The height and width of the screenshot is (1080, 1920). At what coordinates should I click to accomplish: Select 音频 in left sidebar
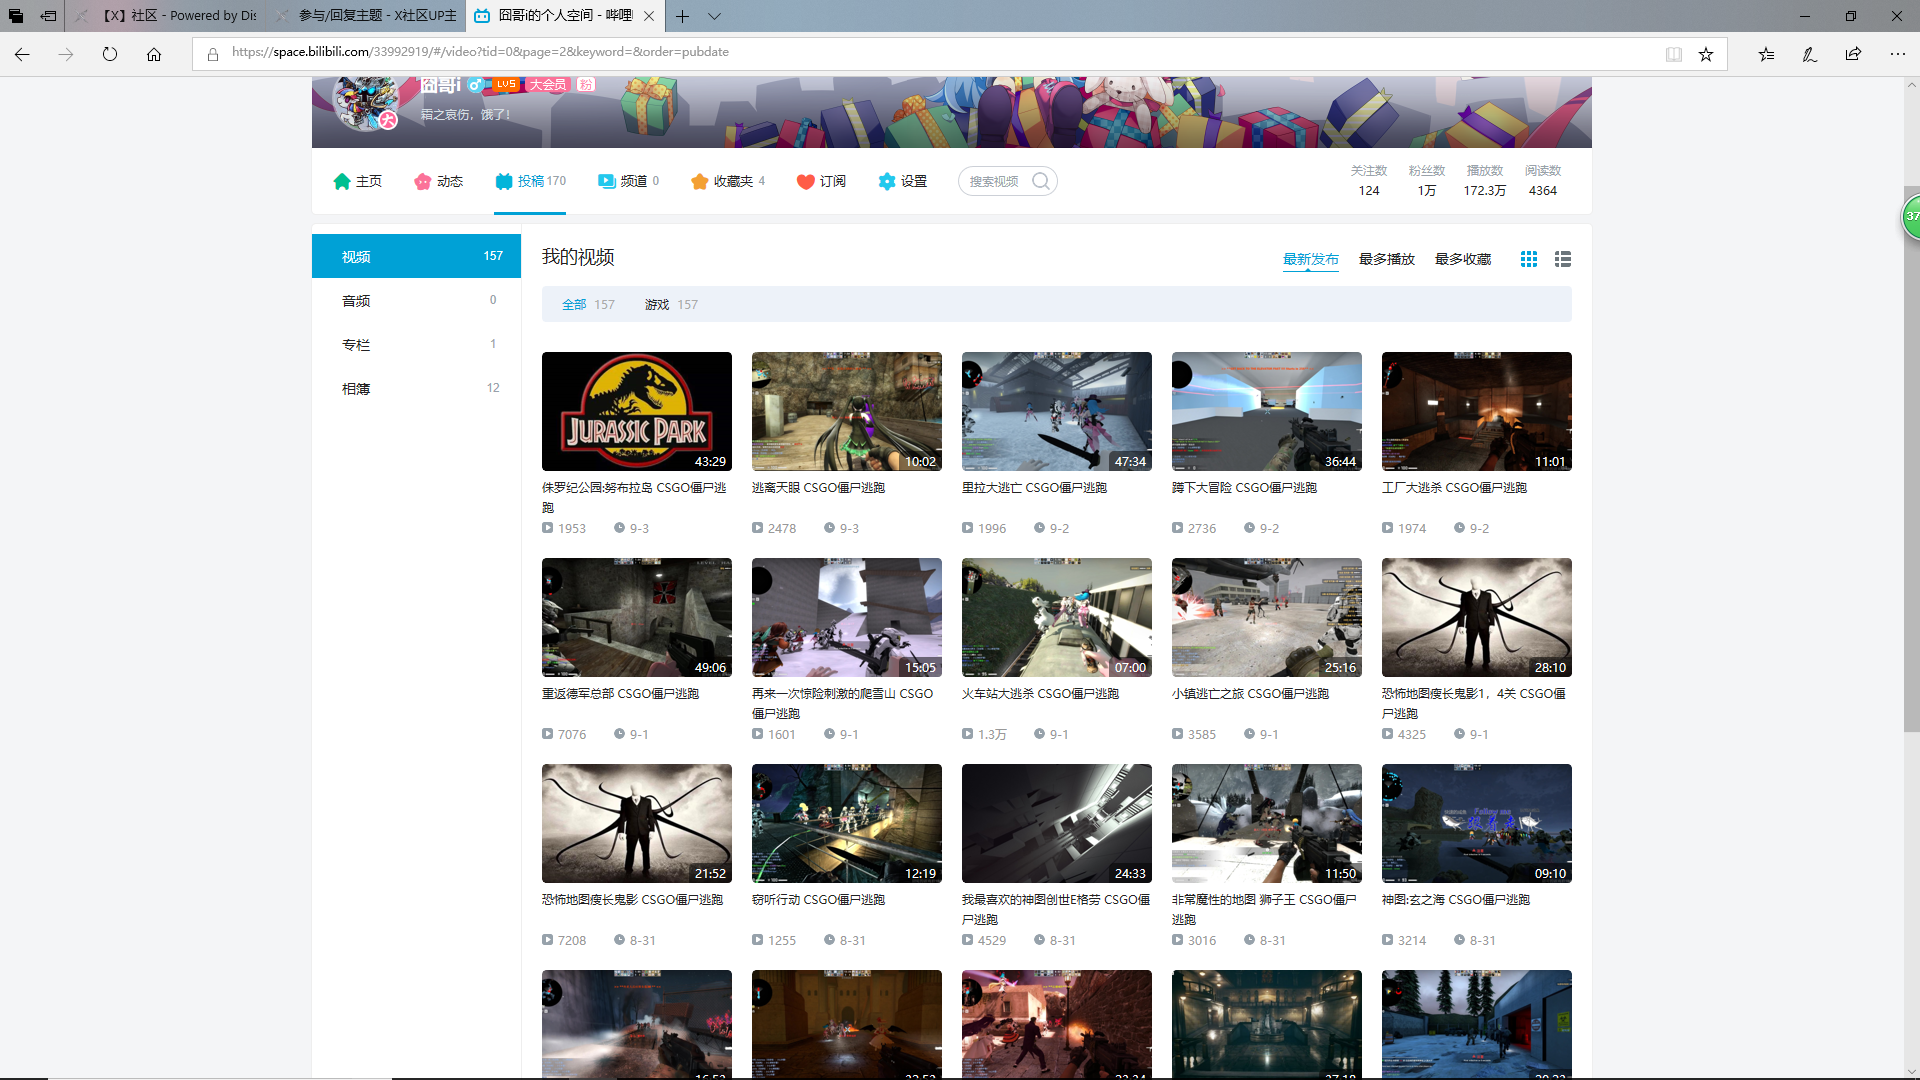356,301
